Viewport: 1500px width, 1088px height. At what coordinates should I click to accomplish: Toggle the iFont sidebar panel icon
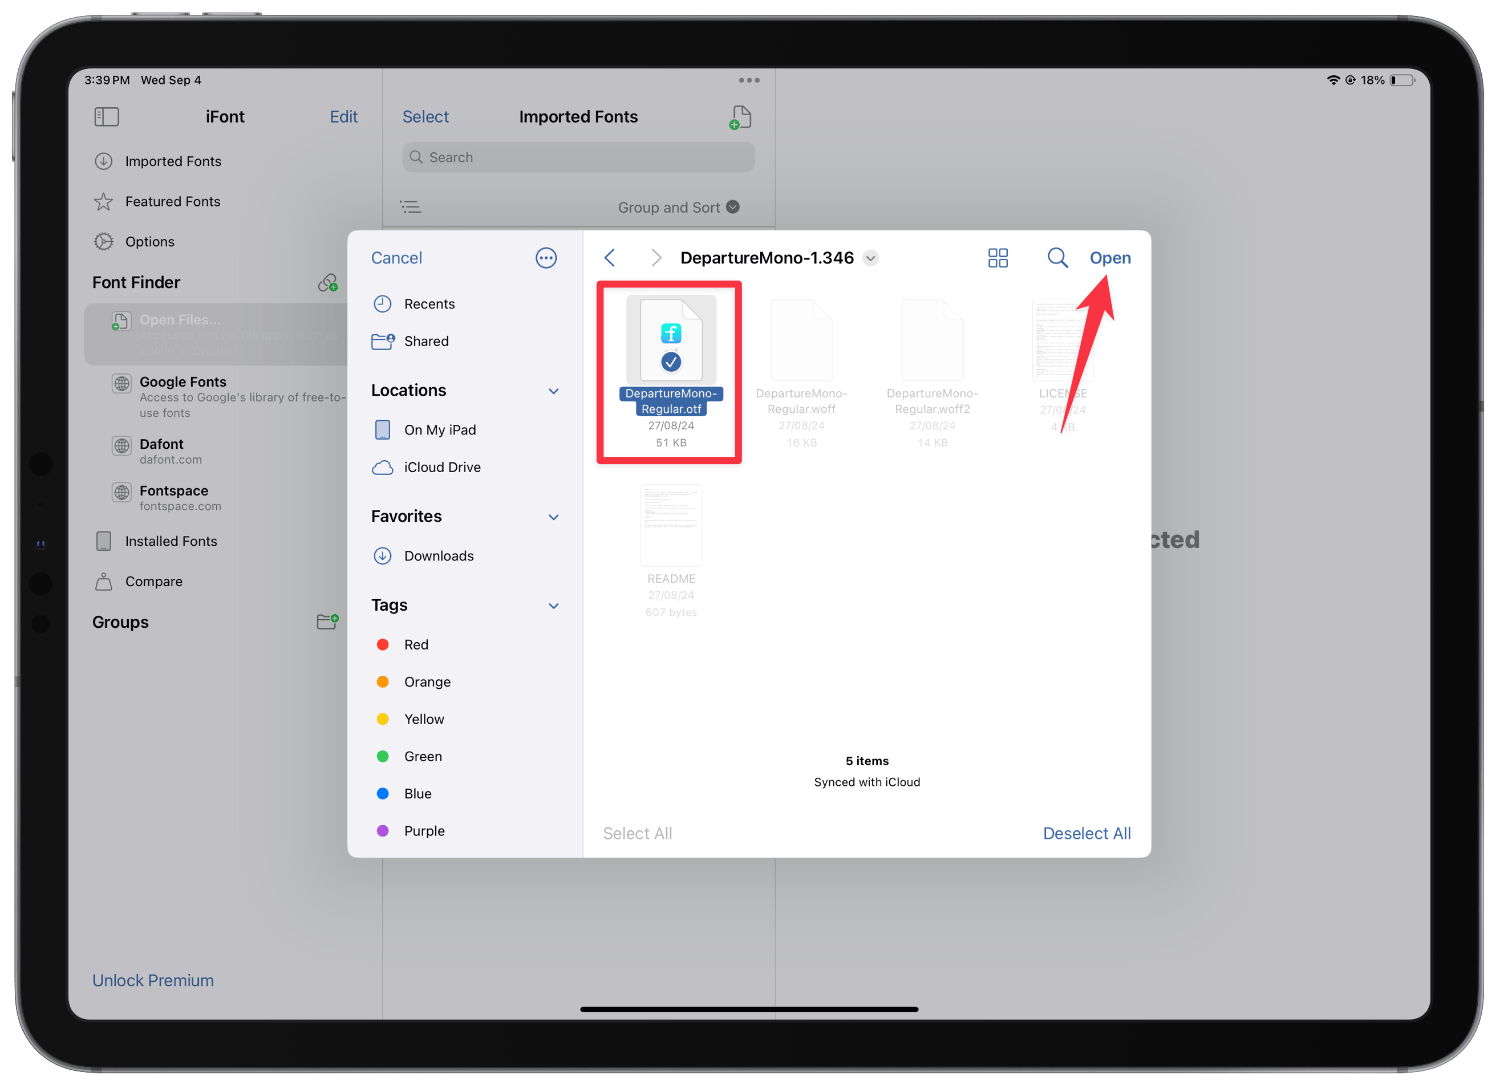click(106, 117)
